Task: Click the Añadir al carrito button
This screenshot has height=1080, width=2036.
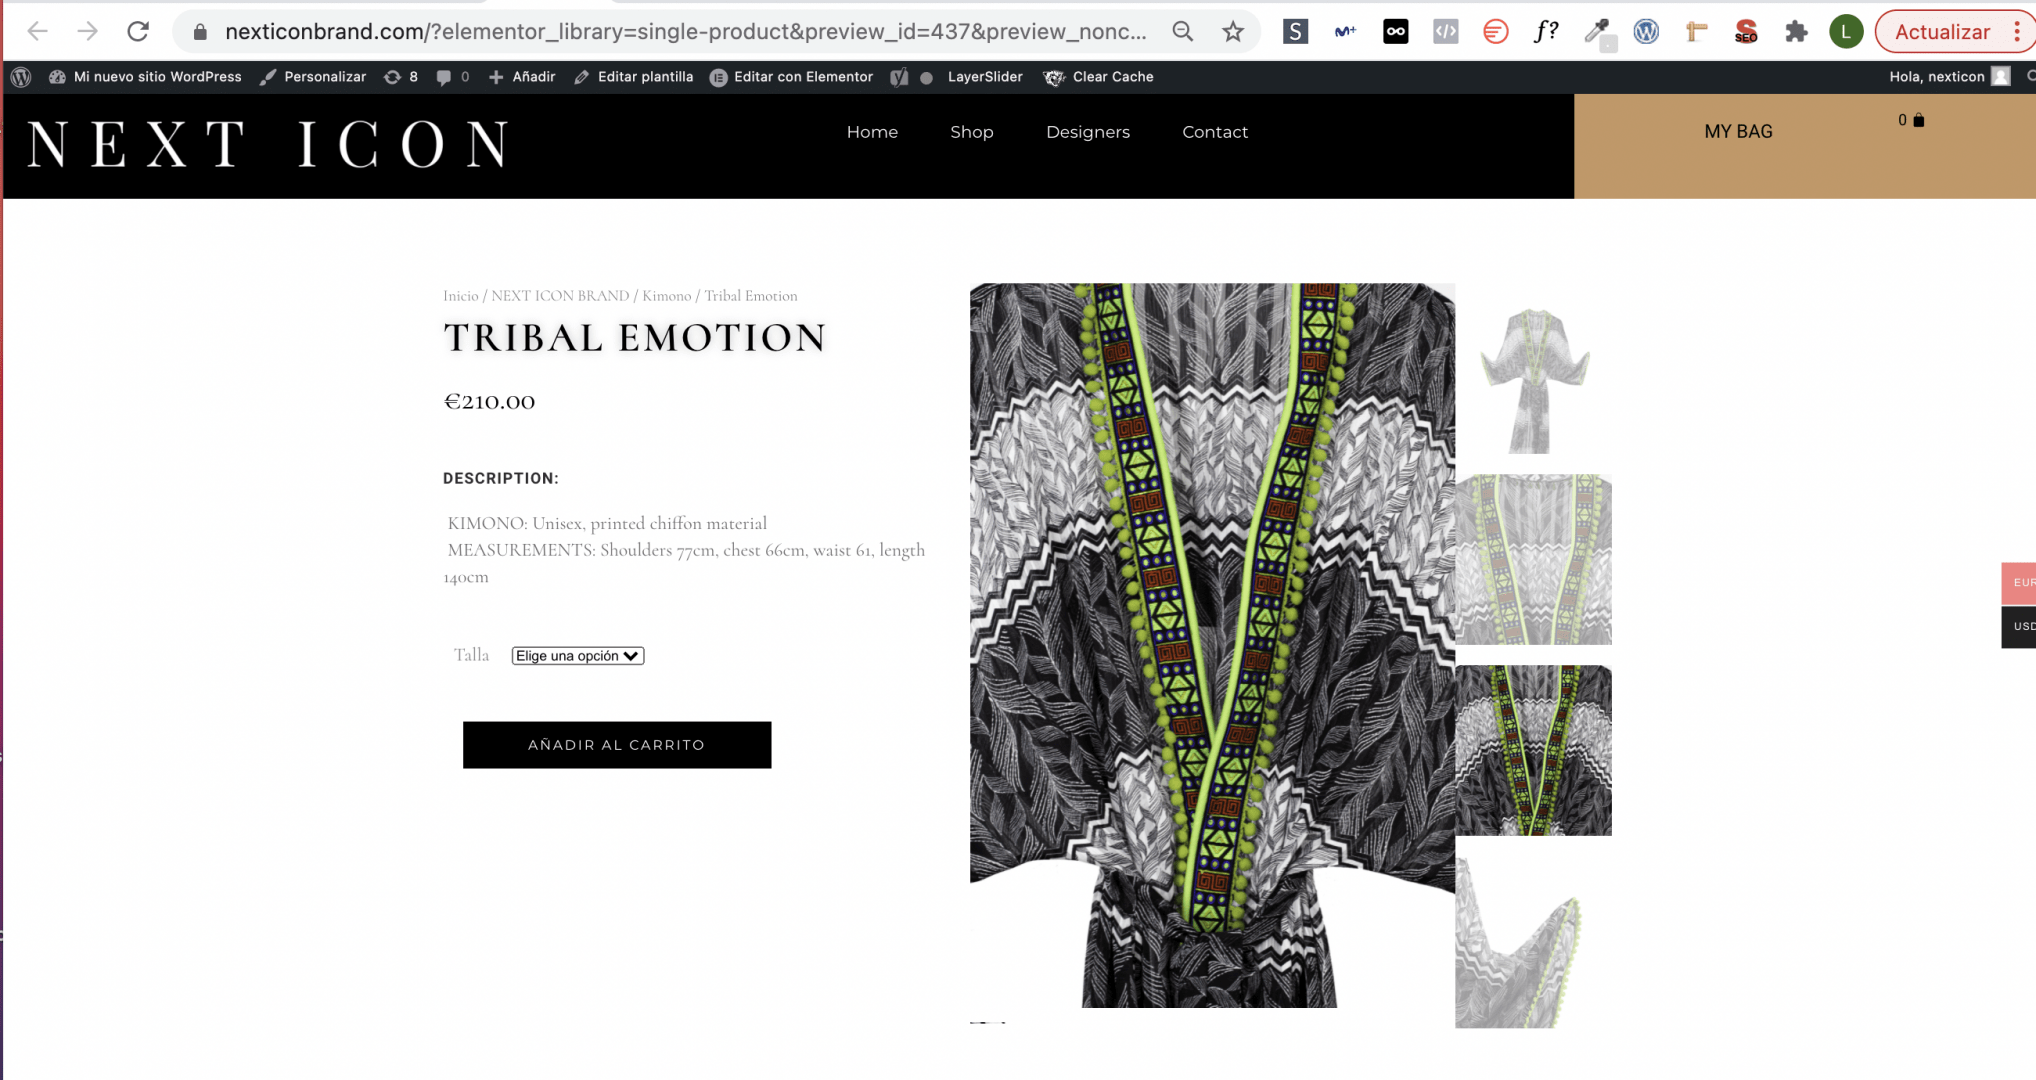Action: click(x=617, y=745)
